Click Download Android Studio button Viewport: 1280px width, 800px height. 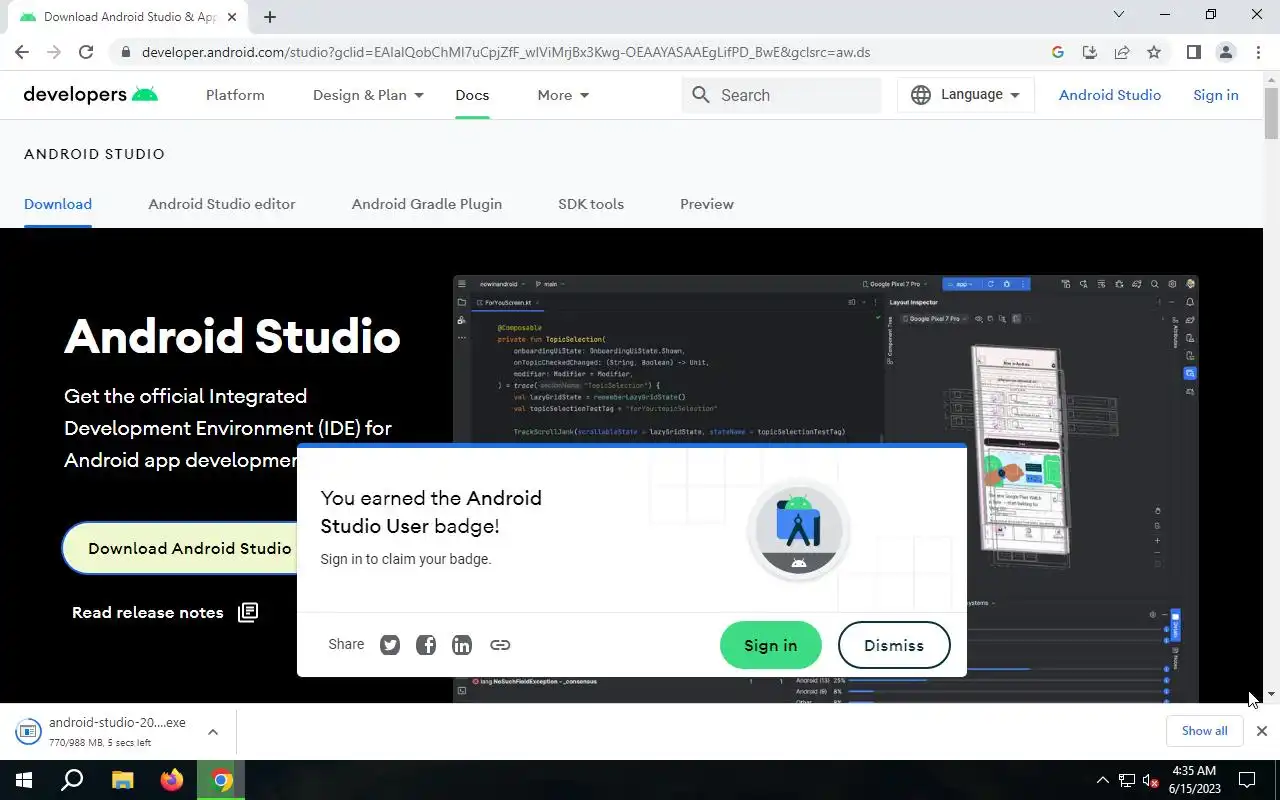pyautogui.click(x=181, y=548)
